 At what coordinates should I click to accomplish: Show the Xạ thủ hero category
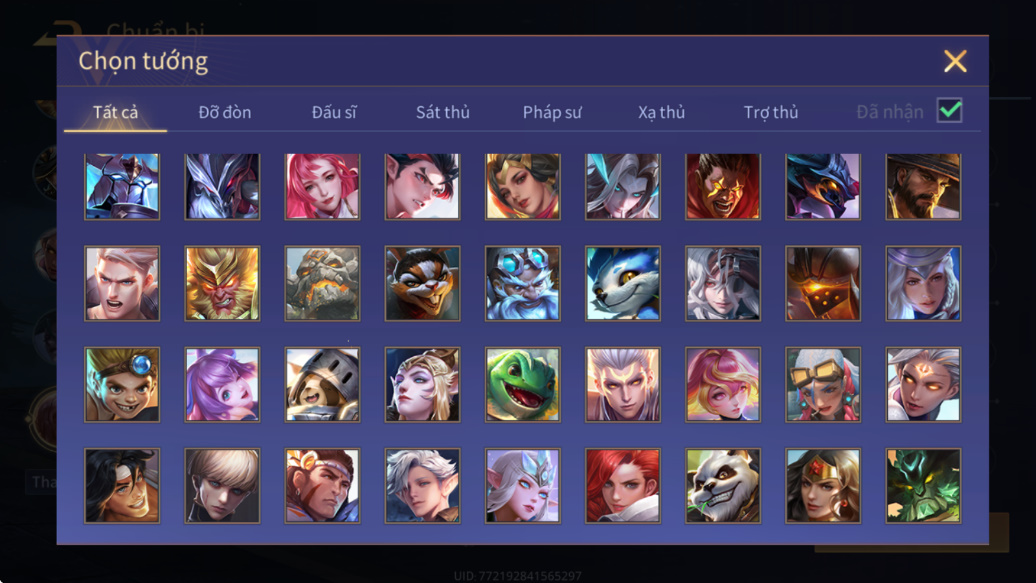click(x=661, y=112)
